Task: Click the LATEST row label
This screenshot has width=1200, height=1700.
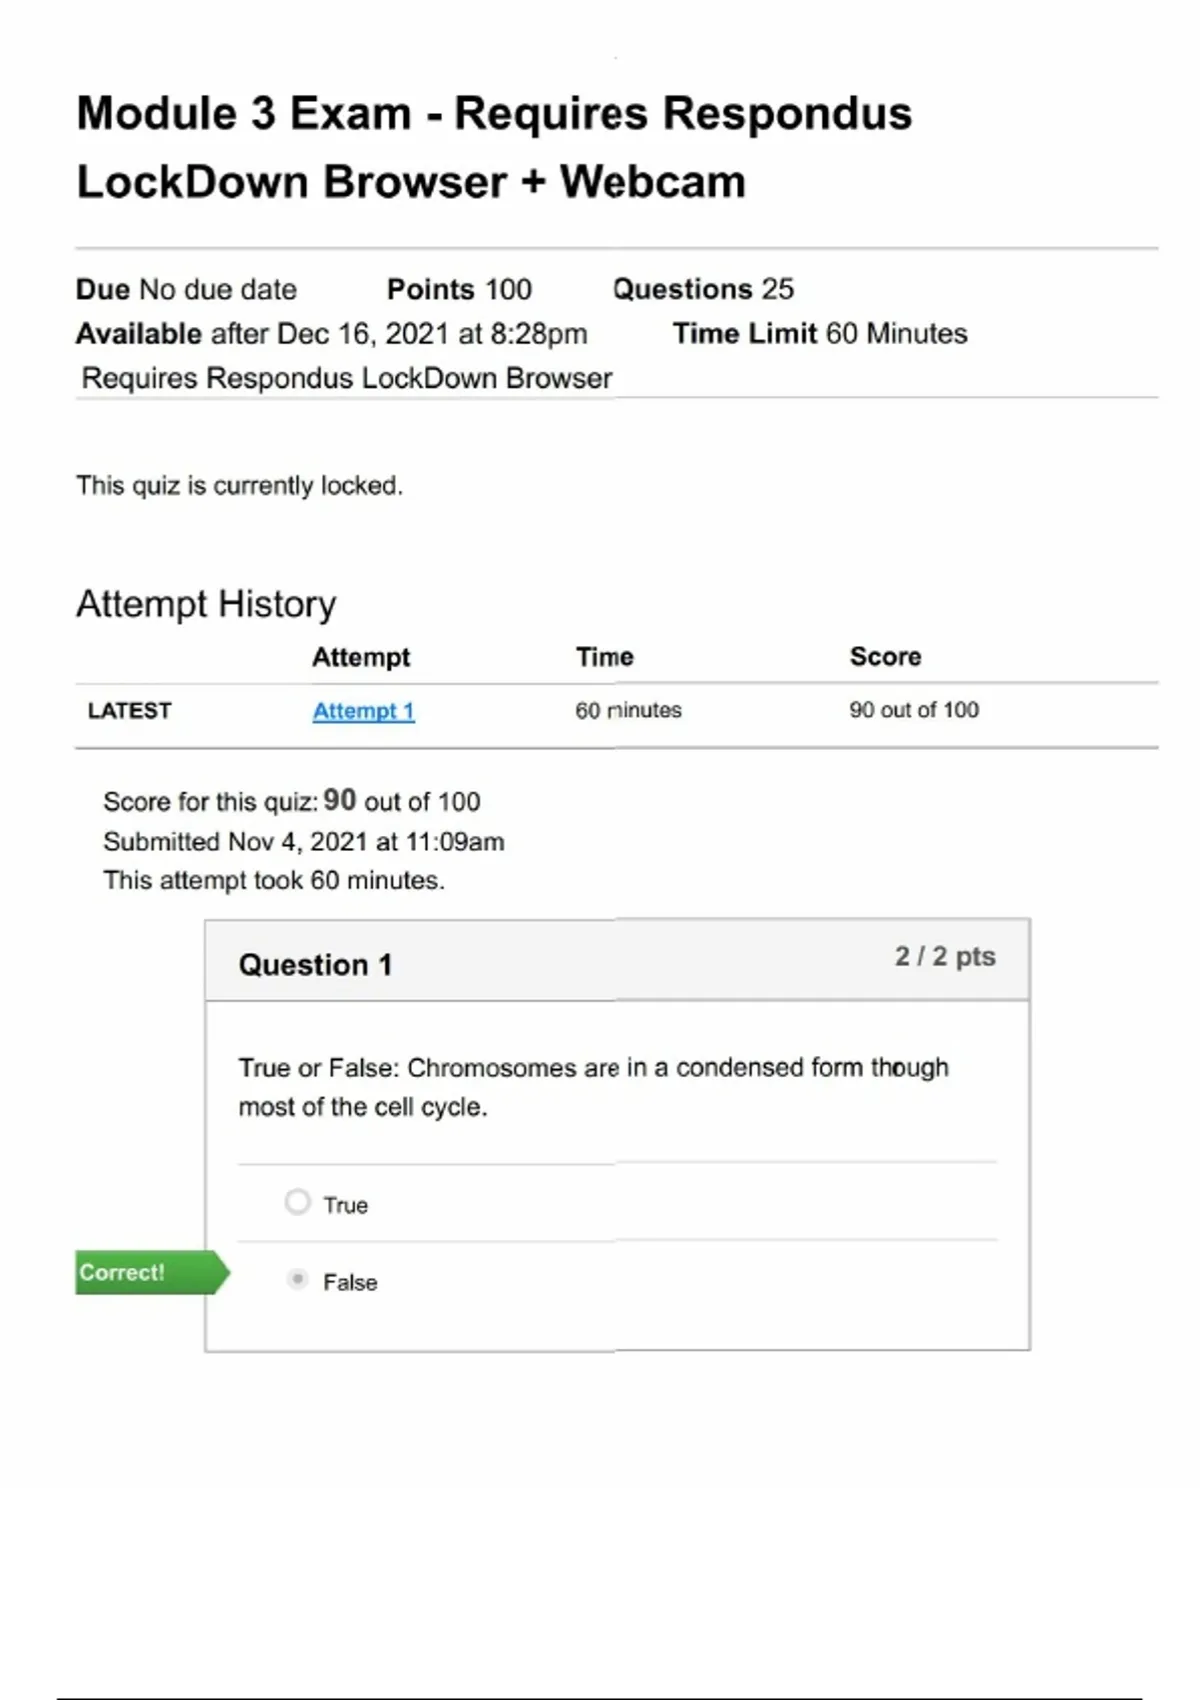Action: (x=130, y=711)
